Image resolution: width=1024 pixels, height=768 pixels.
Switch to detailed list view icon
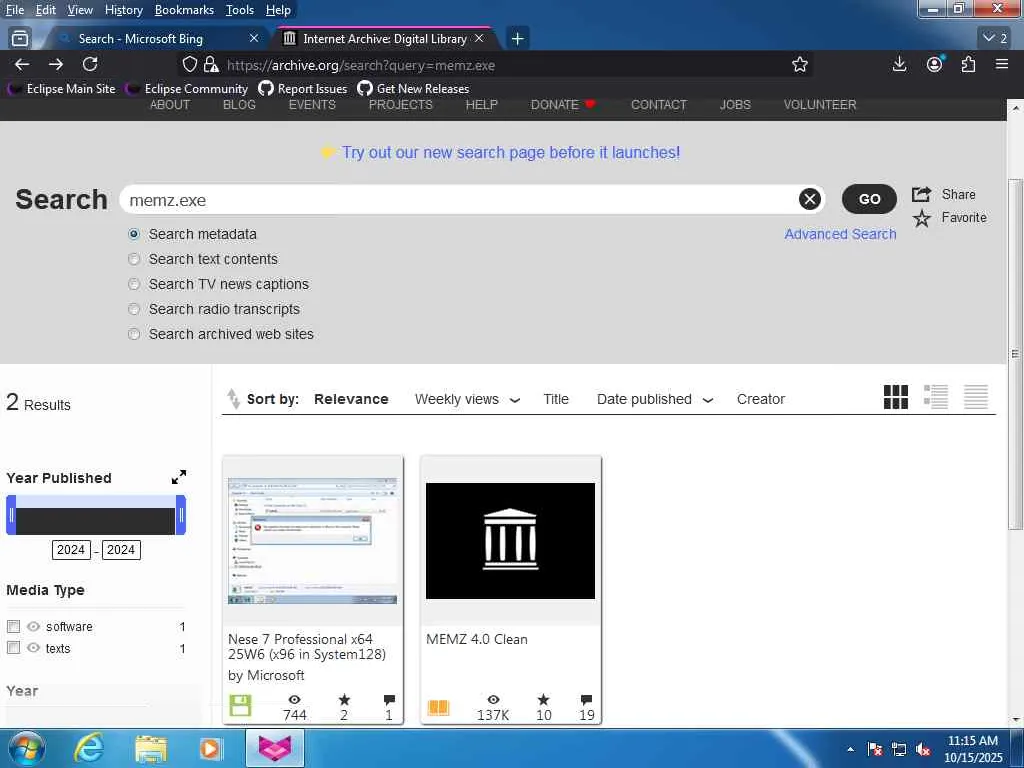coord(935,397)
